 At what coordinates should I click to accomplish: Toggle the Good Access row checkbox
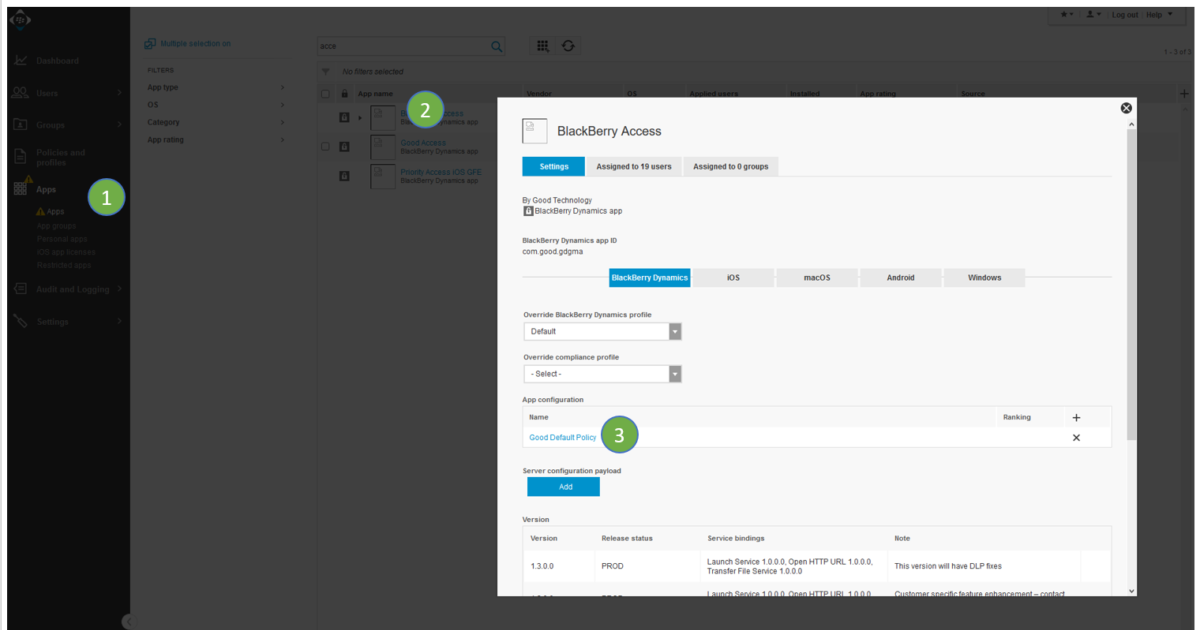[x=325, y=146]
